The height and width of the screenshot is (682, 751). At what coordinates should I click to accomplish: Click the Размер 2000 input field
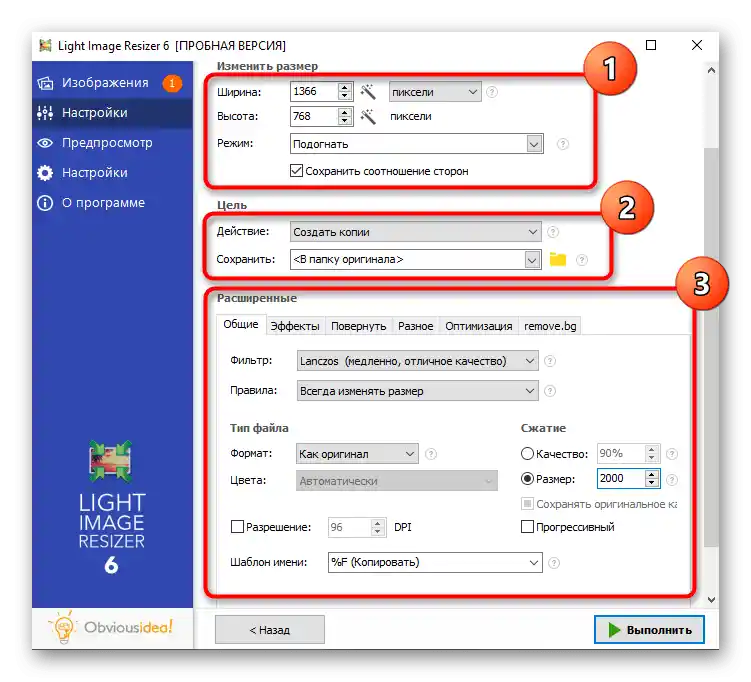pos(621,478)
